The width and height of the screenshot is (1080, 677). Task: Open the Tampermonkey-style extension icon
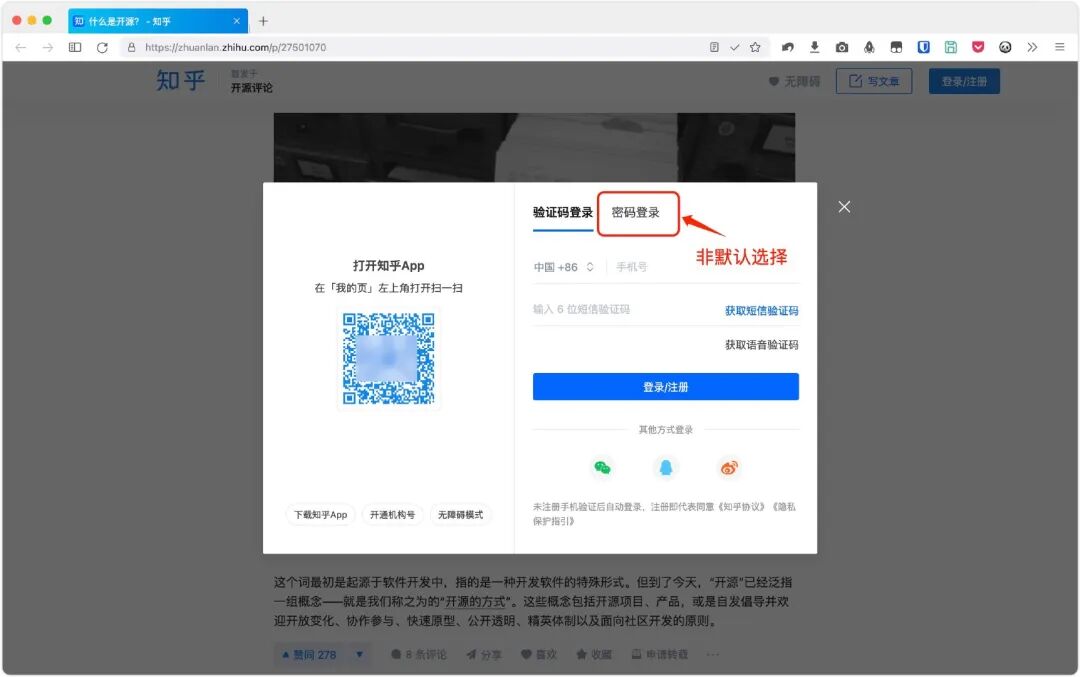896,48
